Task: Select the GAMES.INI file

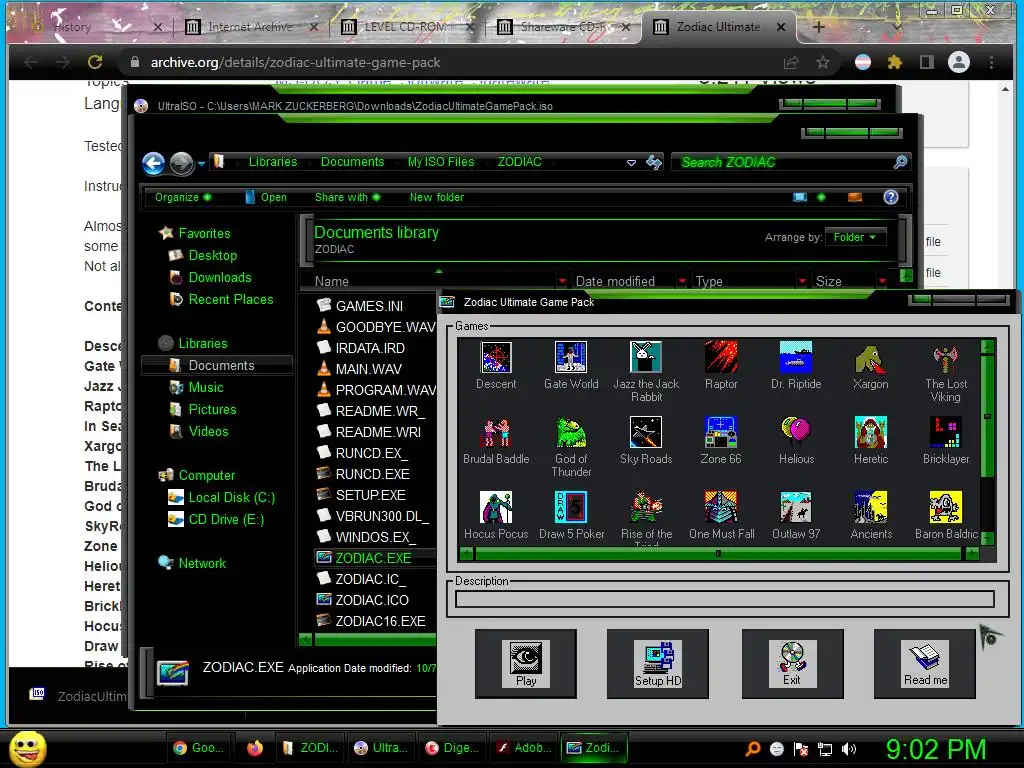Action: click(x=369, y=306)
